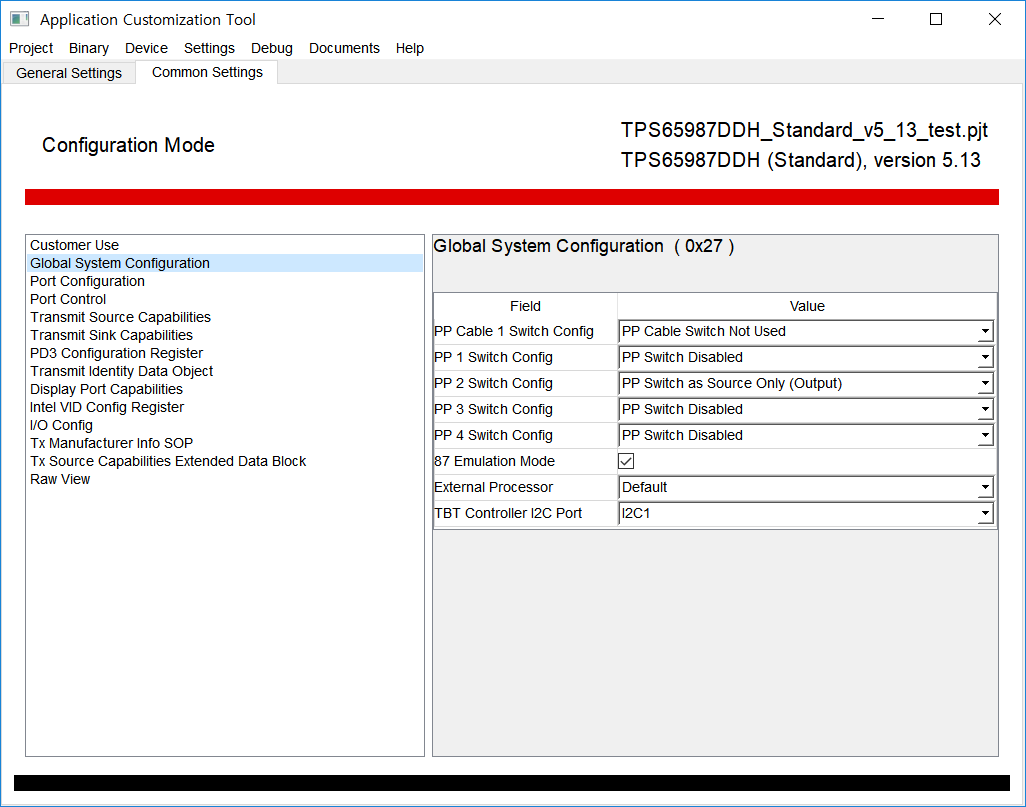
Task: Click the Configuration Mode heading
Action: pos(128,145)
